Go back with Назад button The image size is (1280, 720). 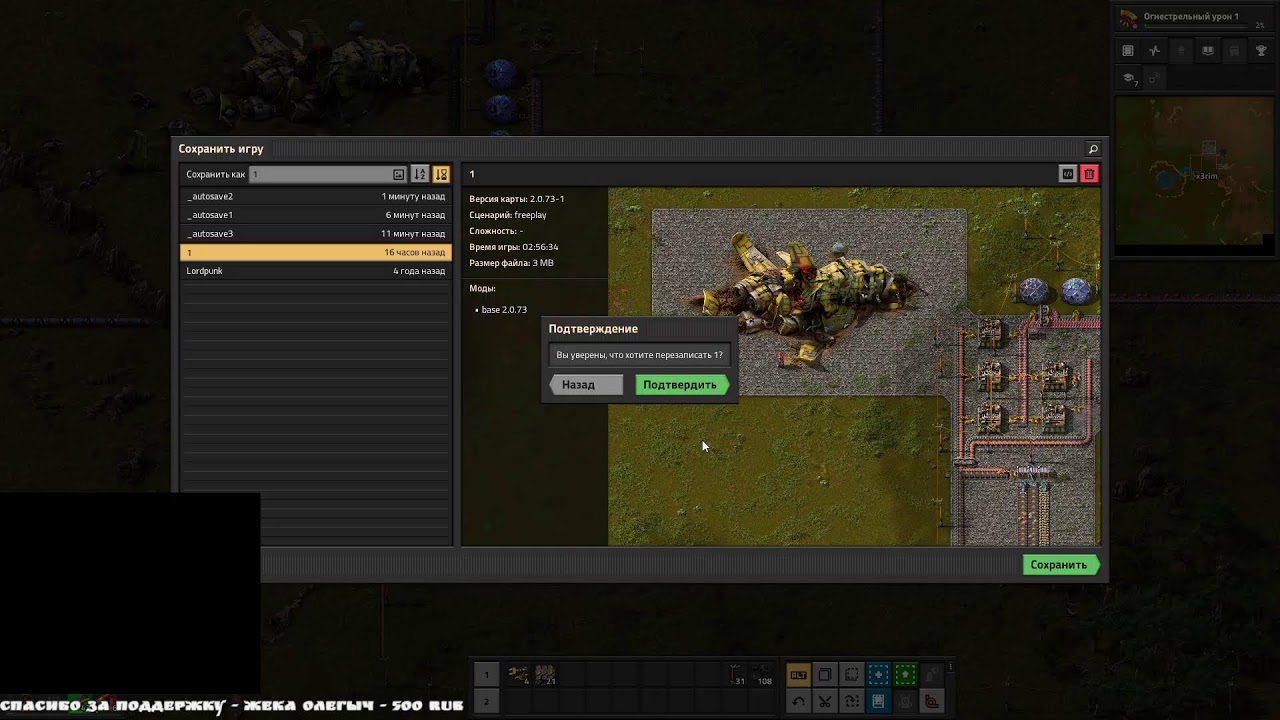(x=586, y=385)
